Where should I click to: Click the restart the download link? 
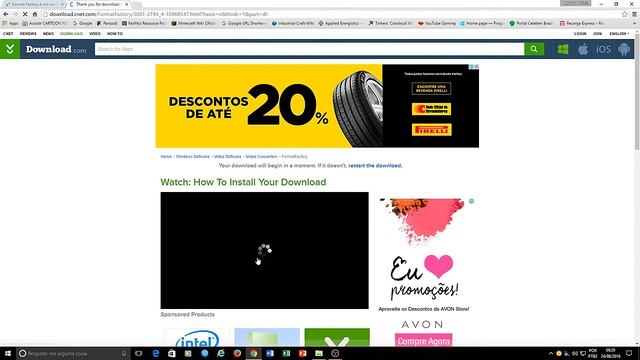coord(375,166)
